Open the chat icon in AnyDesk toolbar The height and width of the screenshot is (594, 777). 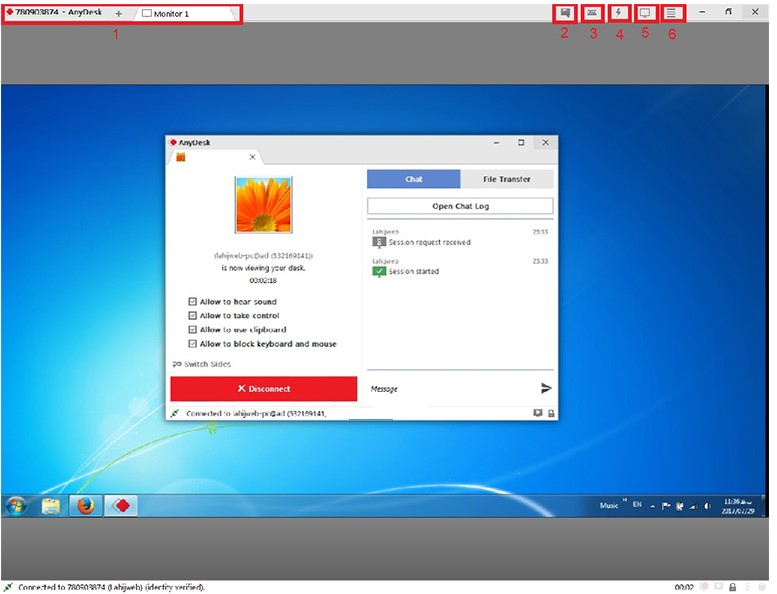coord(565,13)
